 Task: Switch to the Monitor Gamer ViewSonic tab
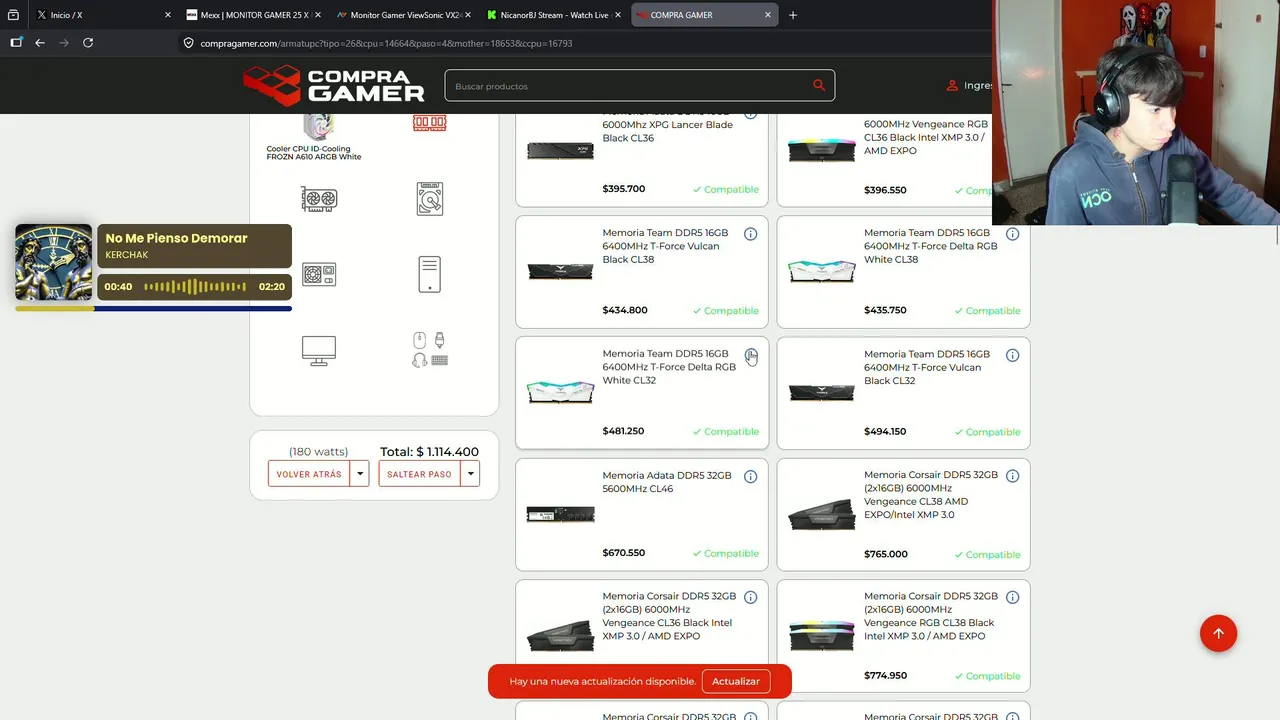(x=402, y=15)
